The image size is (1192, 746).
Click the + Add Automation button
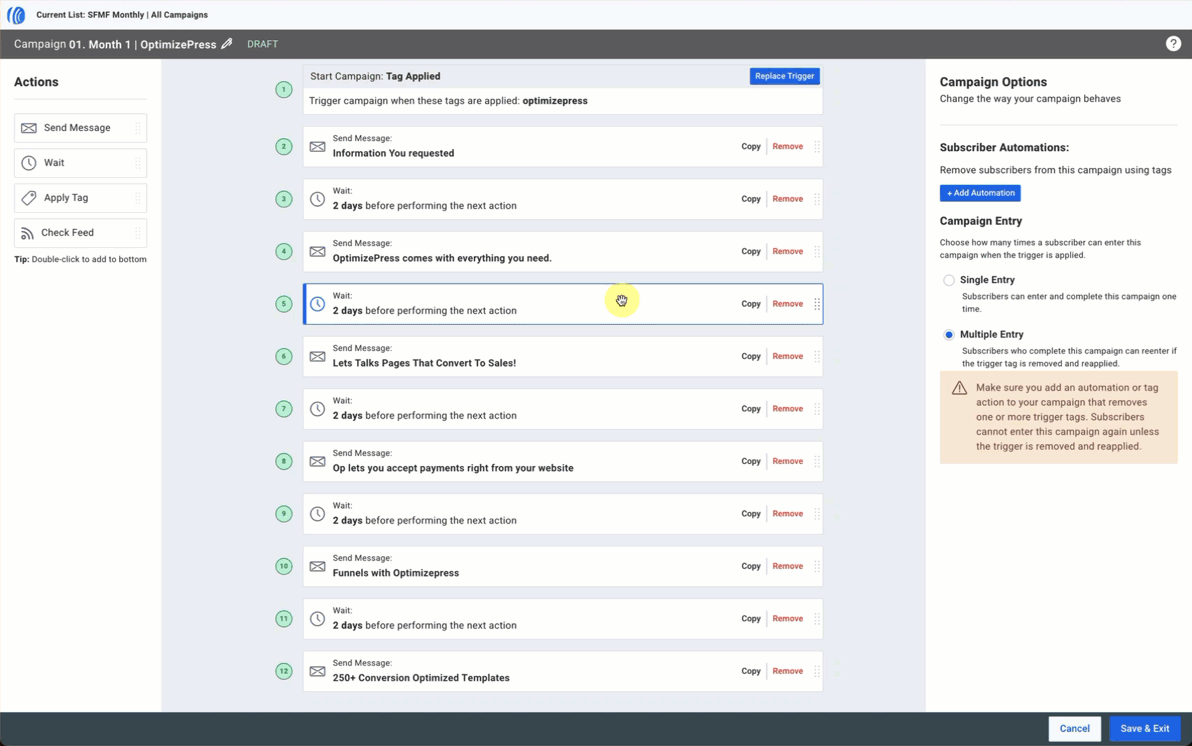(x=980, y=193)
